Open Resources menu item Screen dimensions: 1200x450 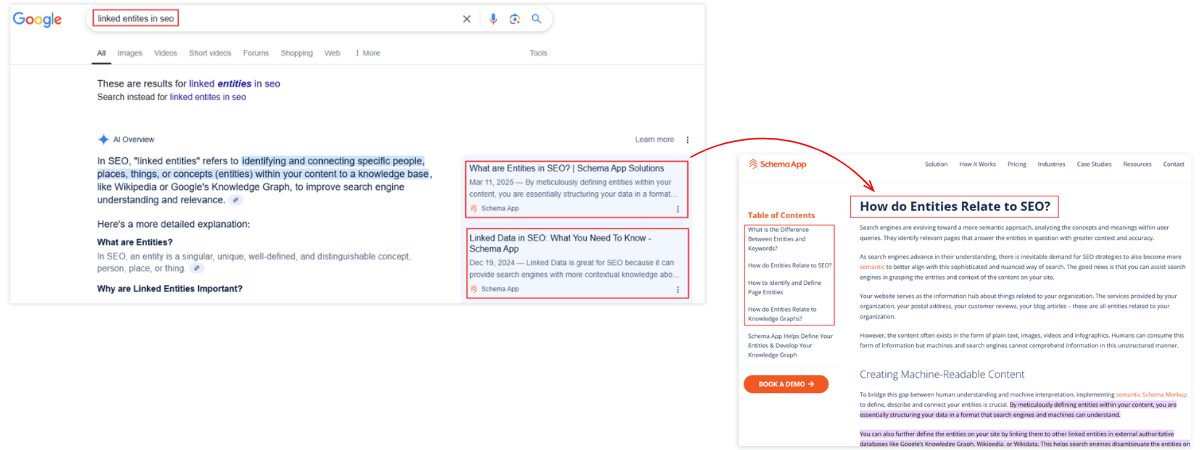(1137, 164)
